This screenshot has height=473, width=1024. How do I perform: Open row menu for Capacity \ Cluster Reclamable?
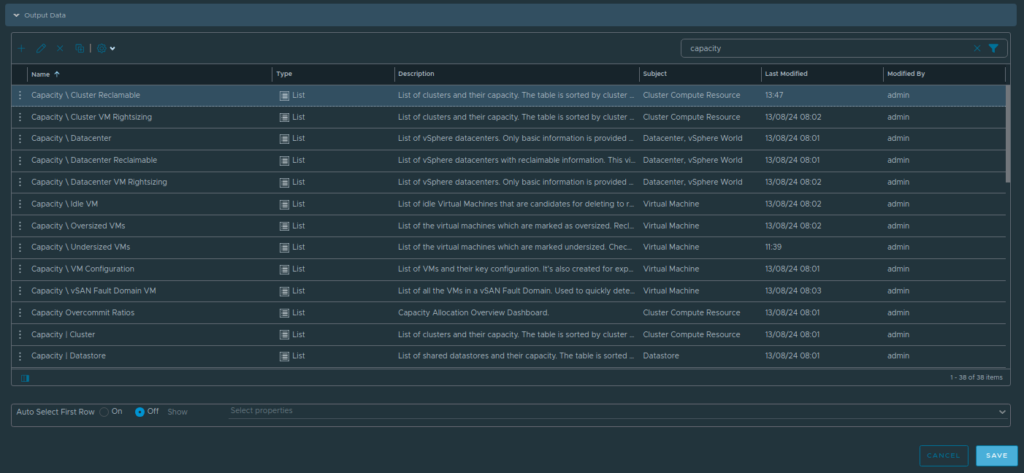[20, 95]
